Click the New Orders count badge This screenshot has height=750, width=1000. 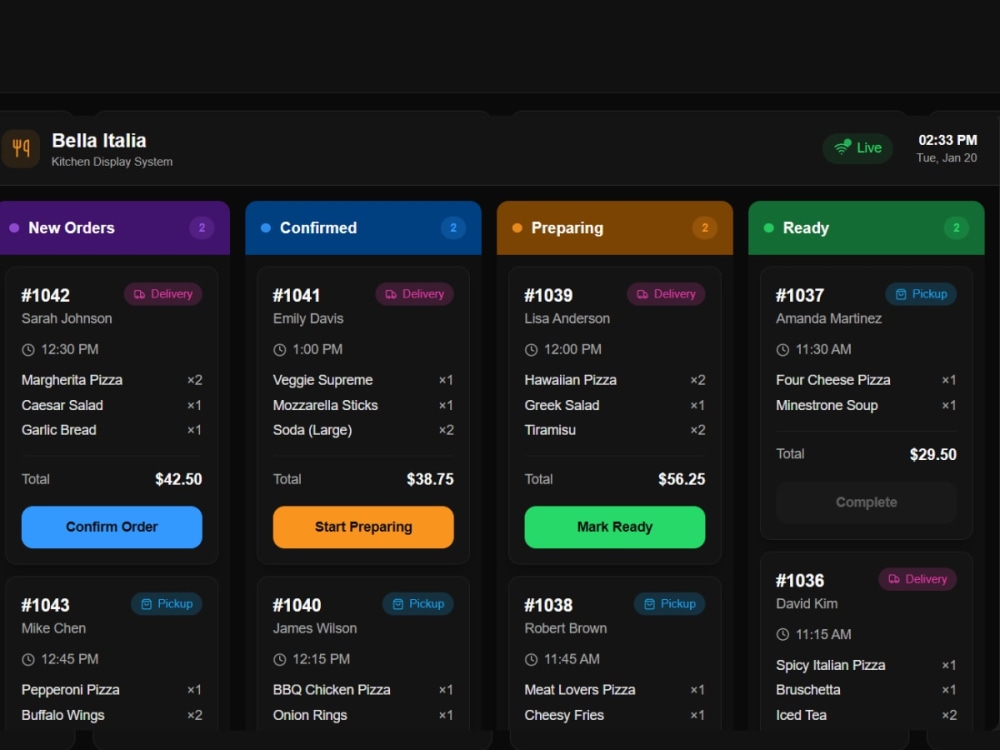click(202, 228)
